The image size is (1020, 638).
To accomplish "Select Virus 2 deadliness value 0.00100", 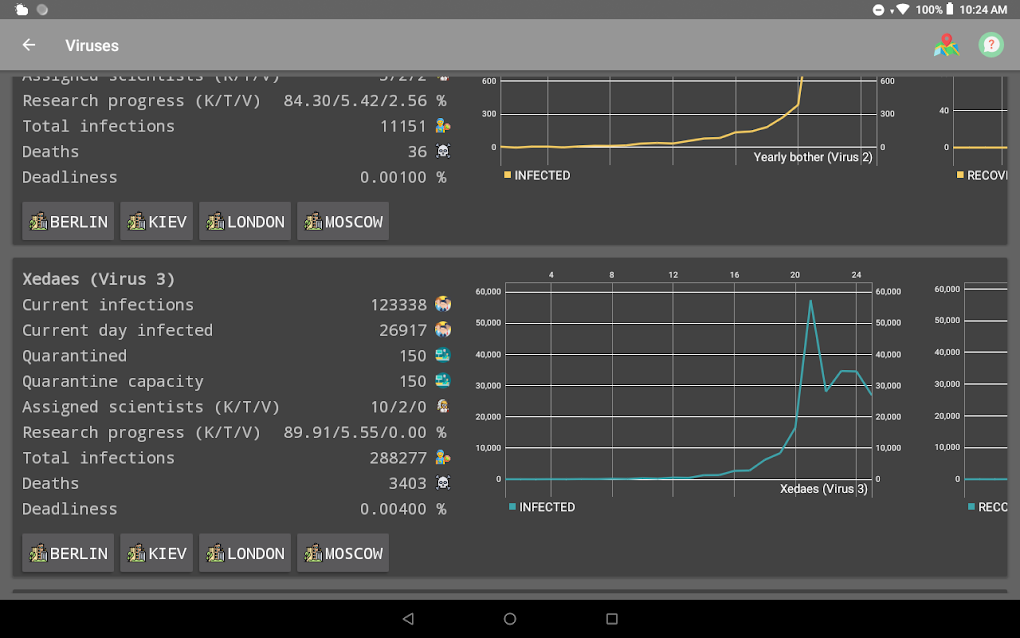I will pyautogui.click(x=393, y=177).
